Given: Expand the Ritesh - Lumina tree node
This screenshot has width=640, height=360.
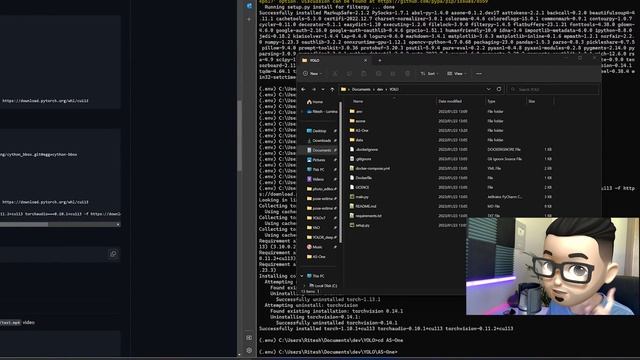Looking at the screenshot, I should pos(302,111).
